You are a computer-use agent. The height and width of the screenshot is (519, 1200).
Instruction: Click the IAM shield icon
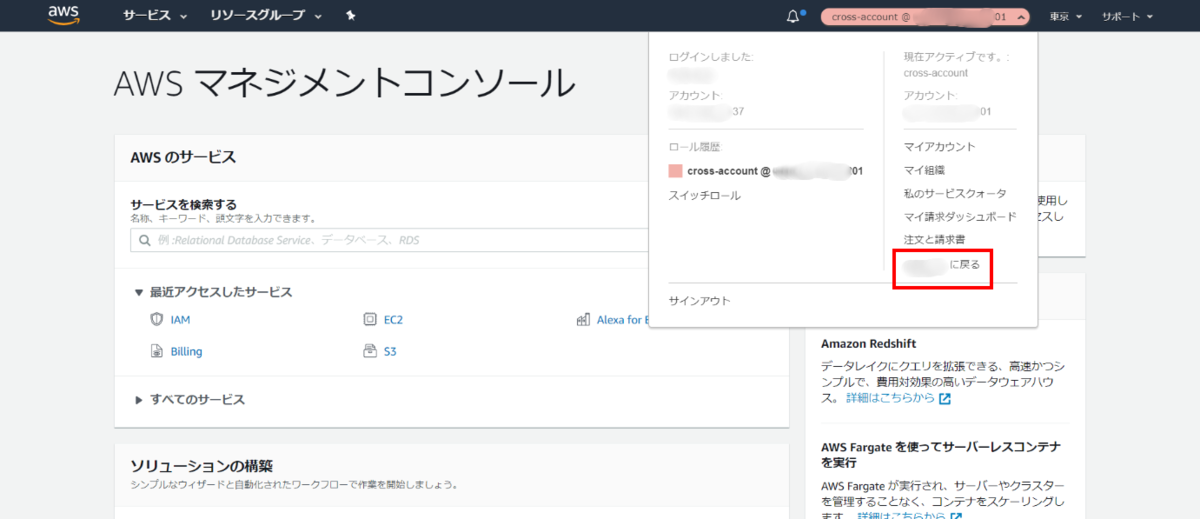[x=156, y=320]
